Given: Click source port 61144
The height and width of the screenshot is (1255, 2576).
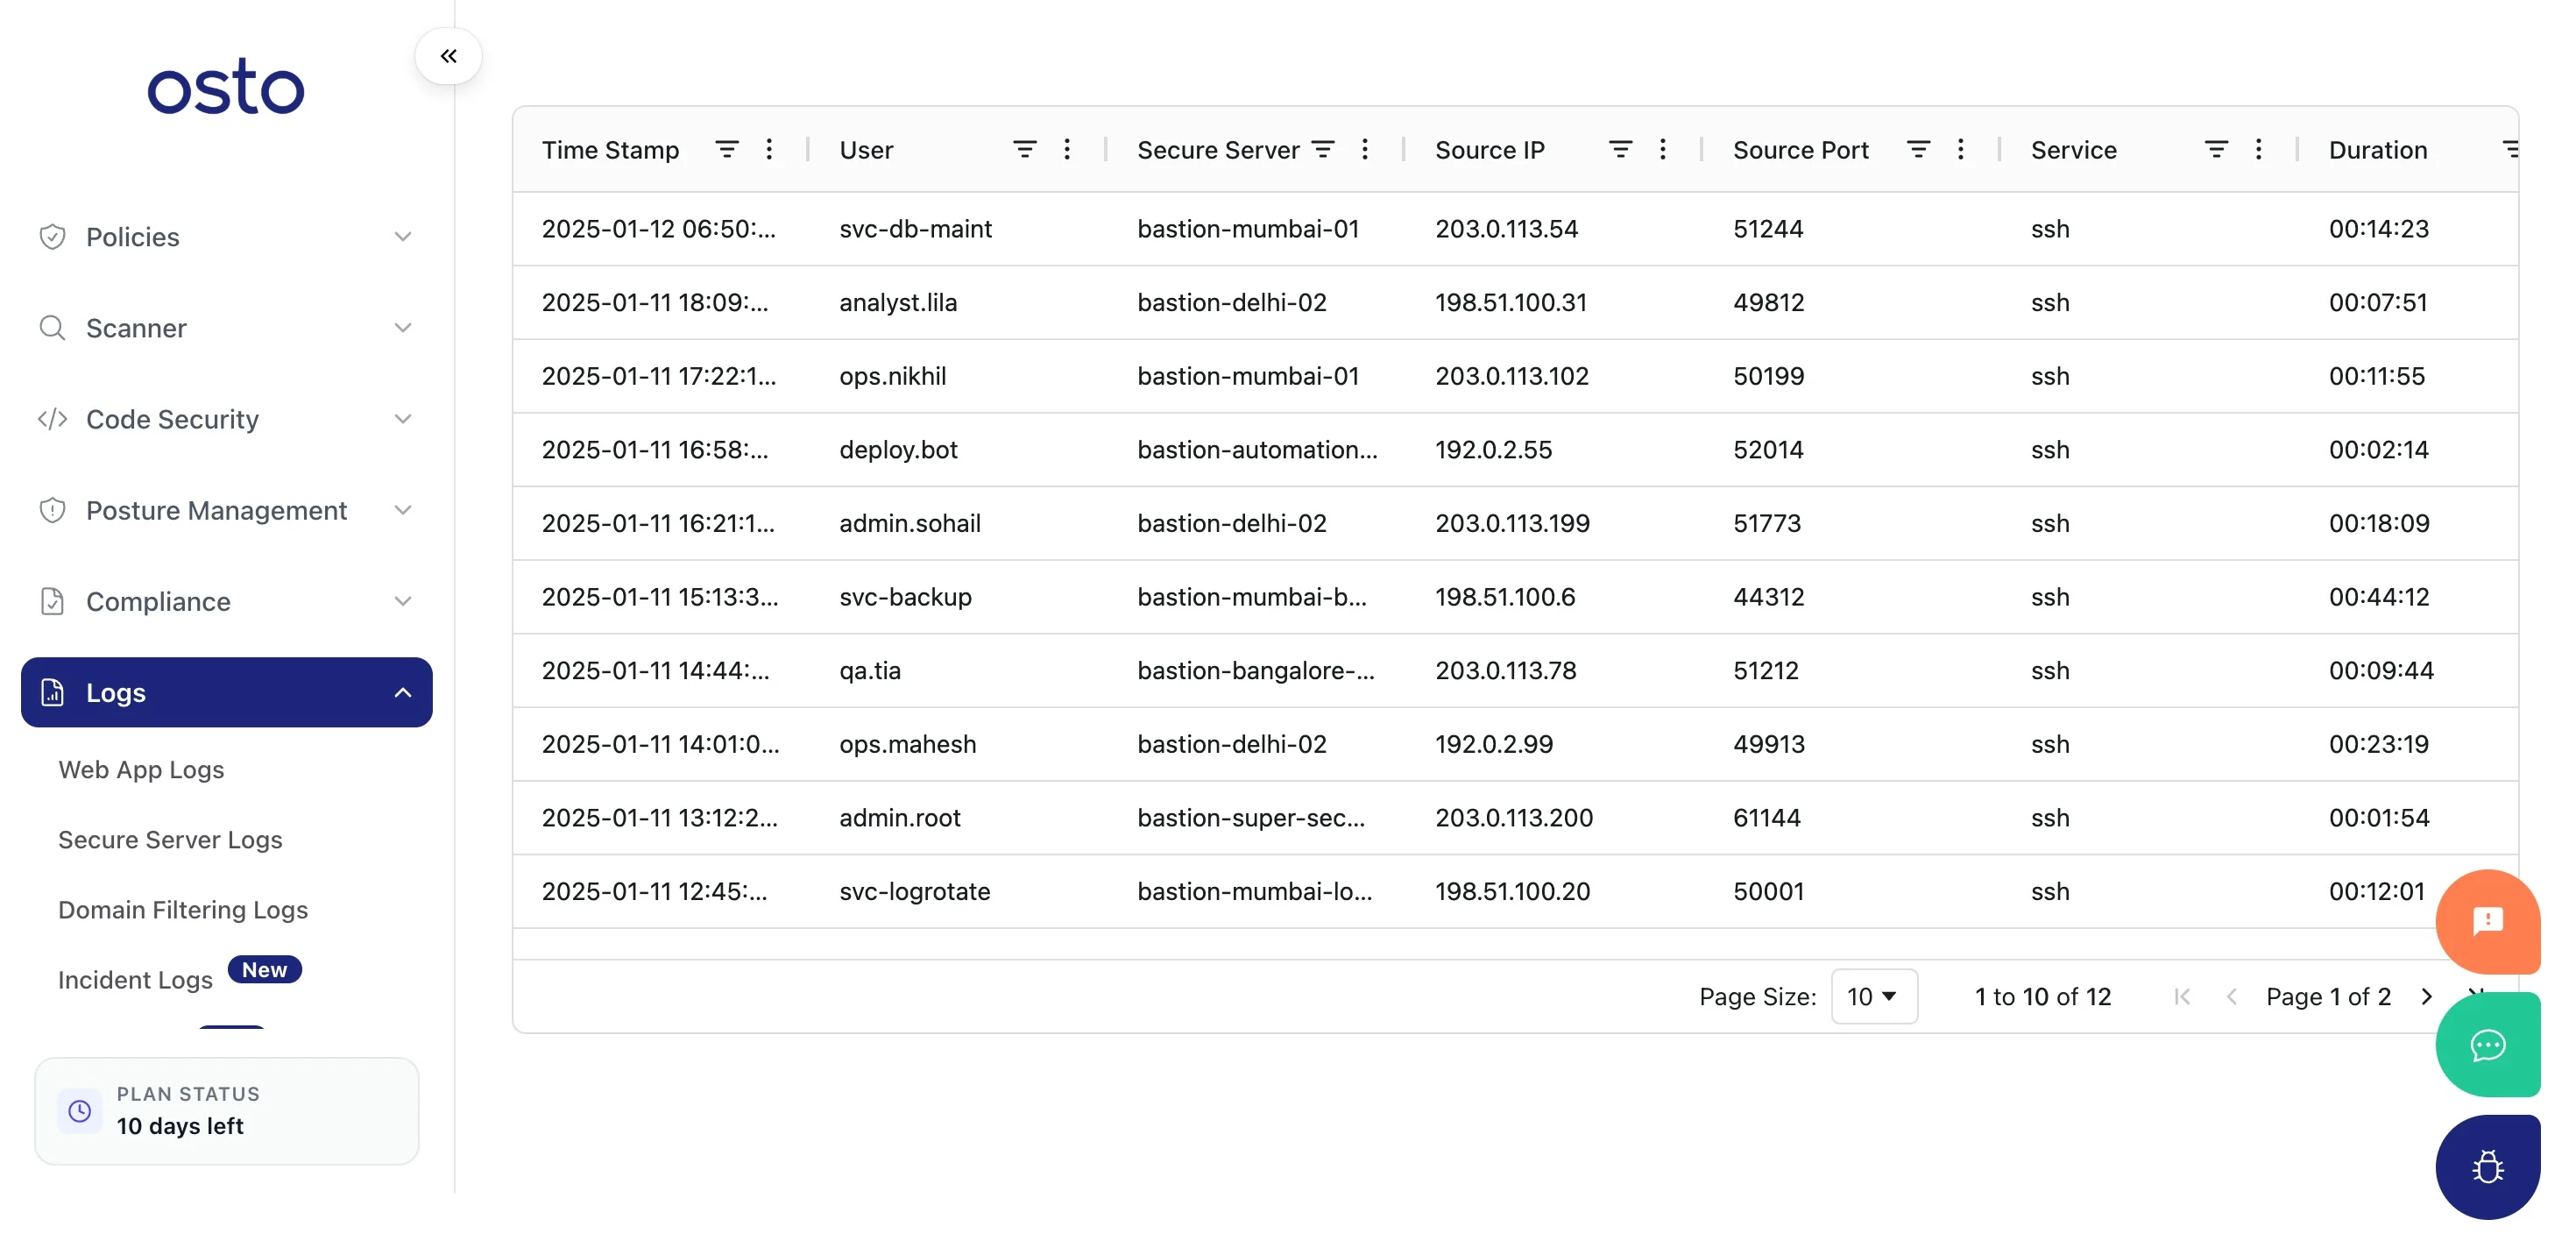Looking at the screenshot, I should coord(1766,817).
